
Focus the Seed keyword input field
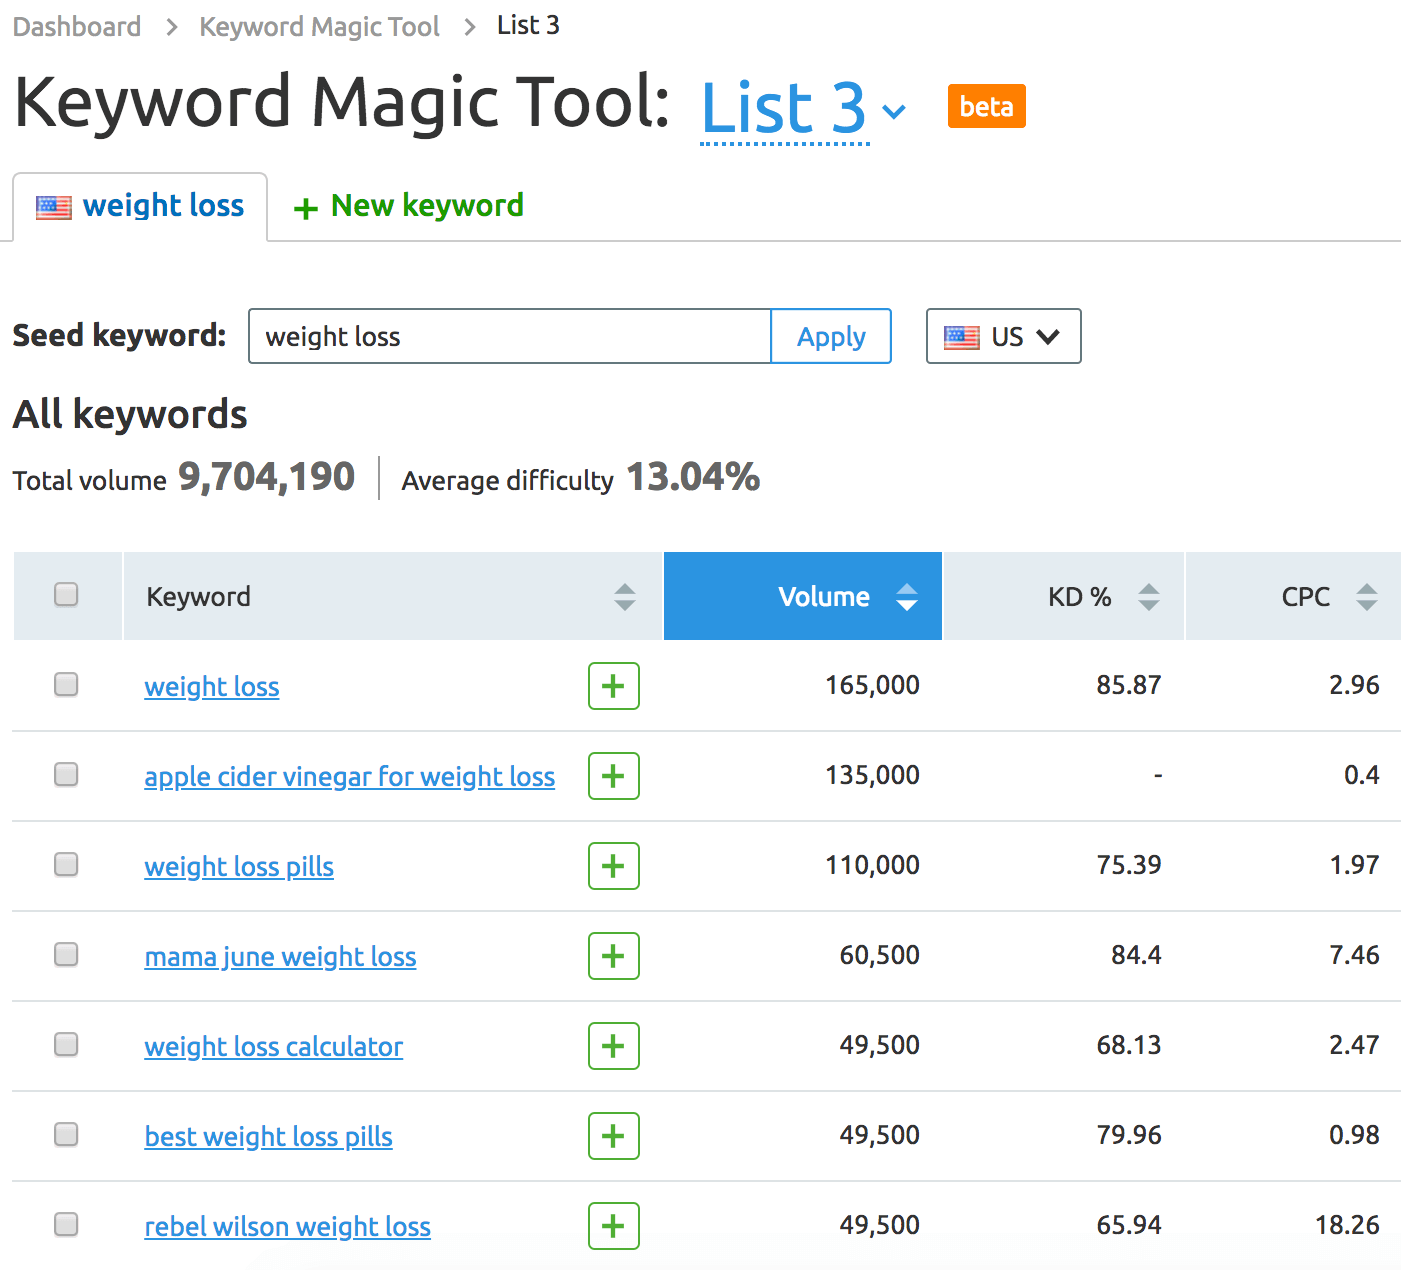pos(510,336)
